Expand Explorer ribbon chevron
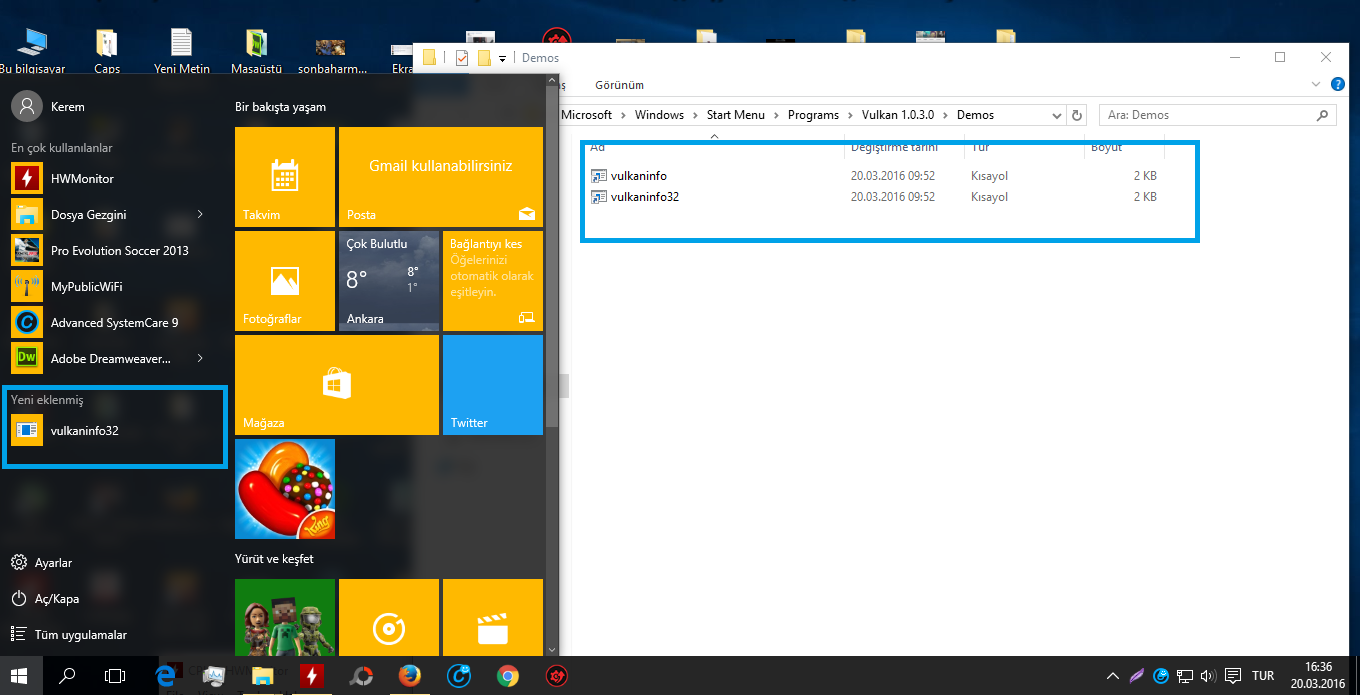The height and width of the screenshot is (695, 1360). pyautogui.click(x=1316, y=85)
